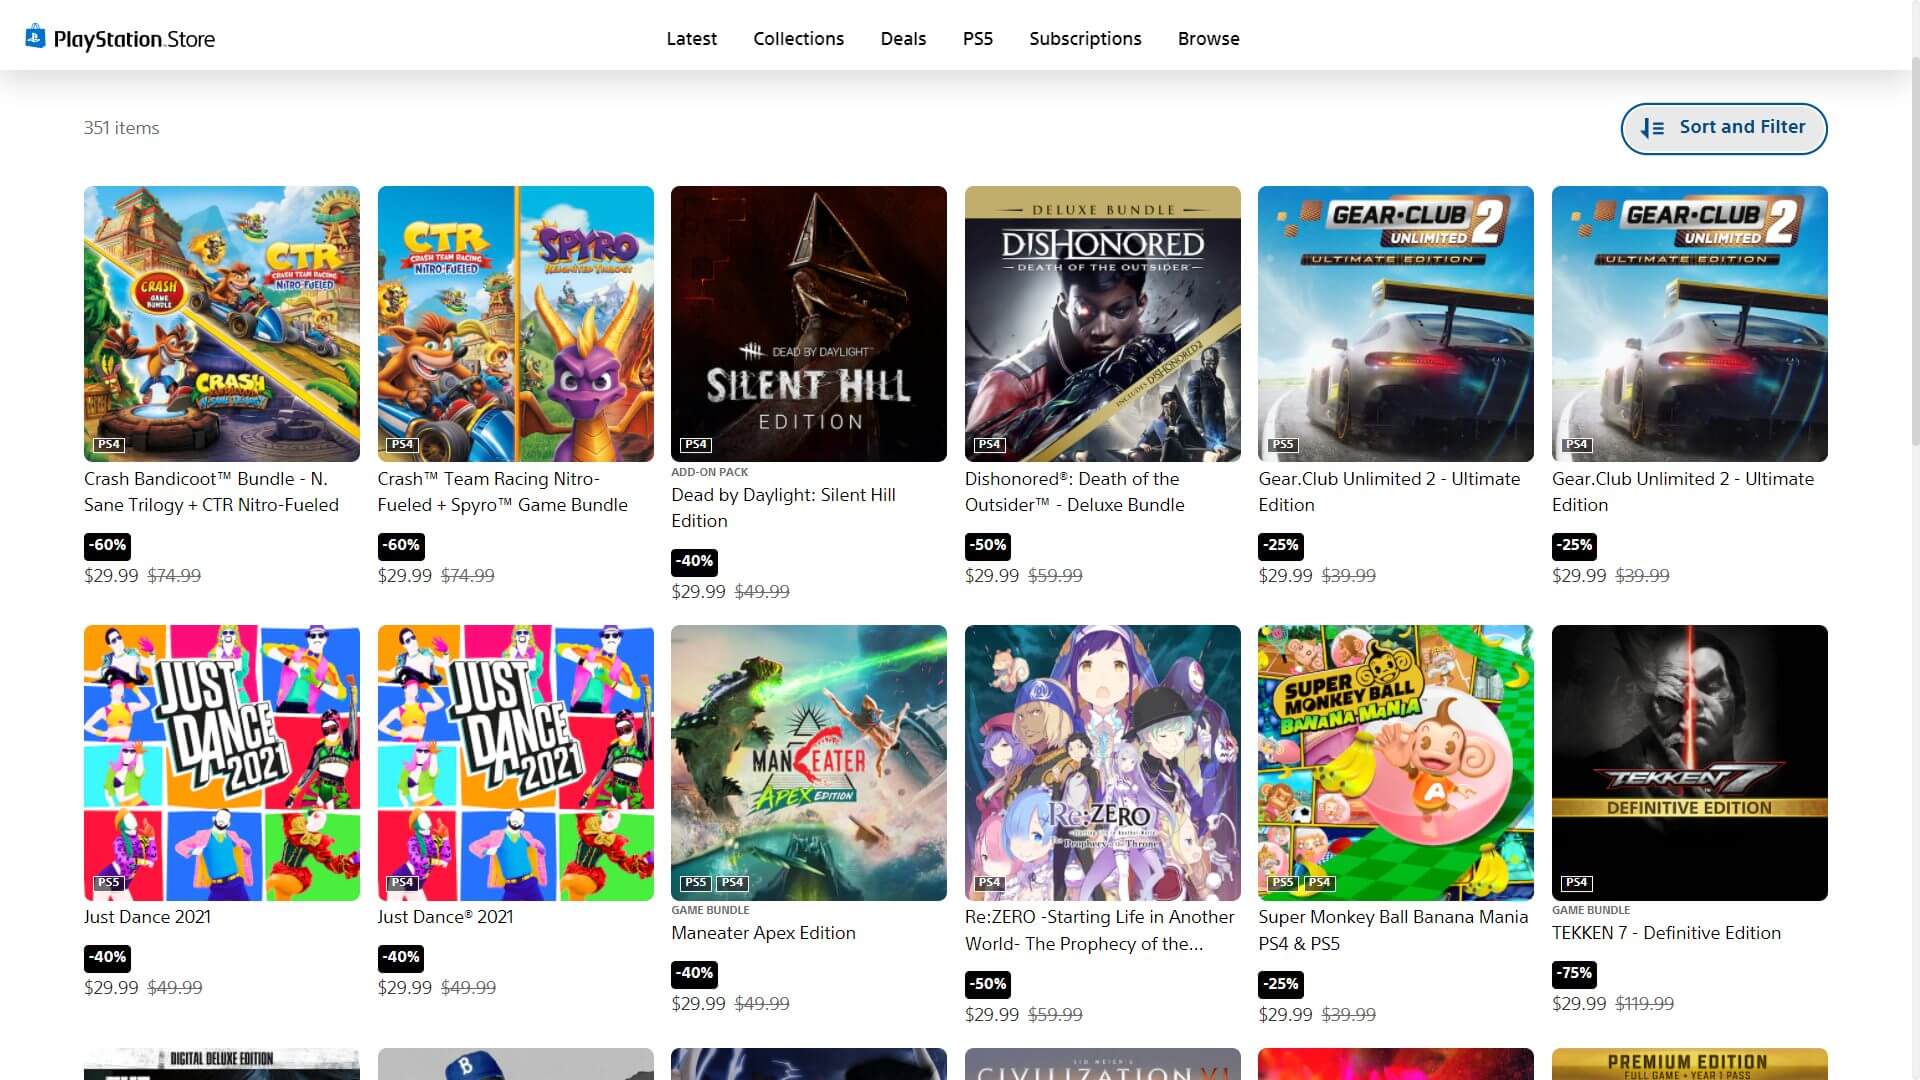Click the PlayStation Store shopping bag logo
This screenshot has width=1920, height=1080.
[35, 37]
